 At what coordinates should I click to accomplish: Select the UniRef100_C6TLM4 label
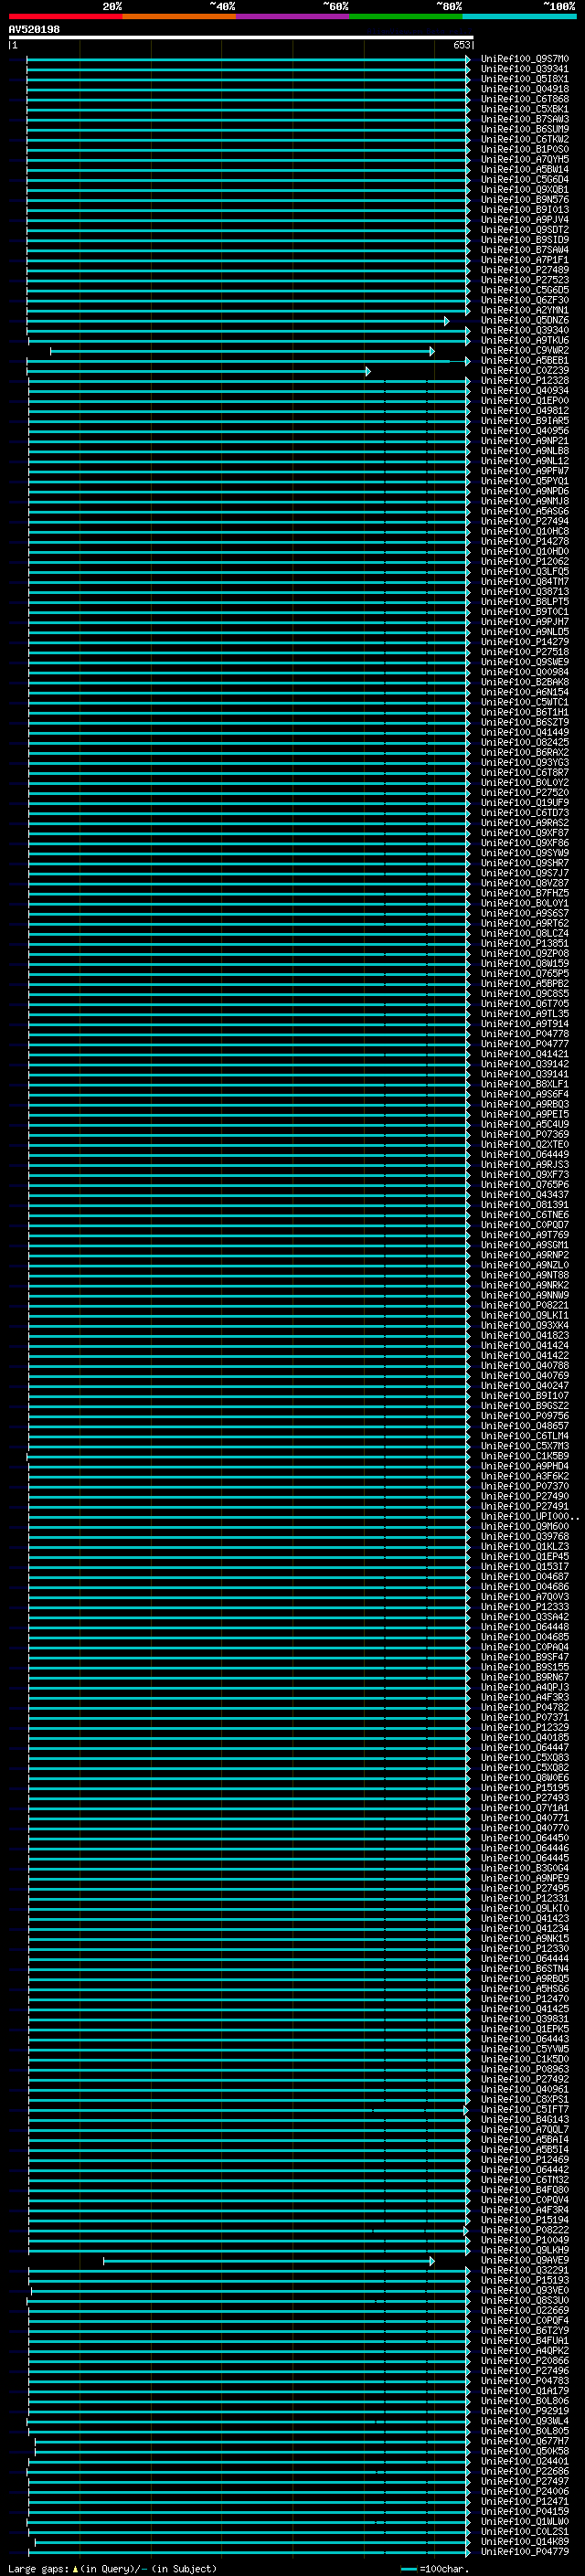(525, 1436)
